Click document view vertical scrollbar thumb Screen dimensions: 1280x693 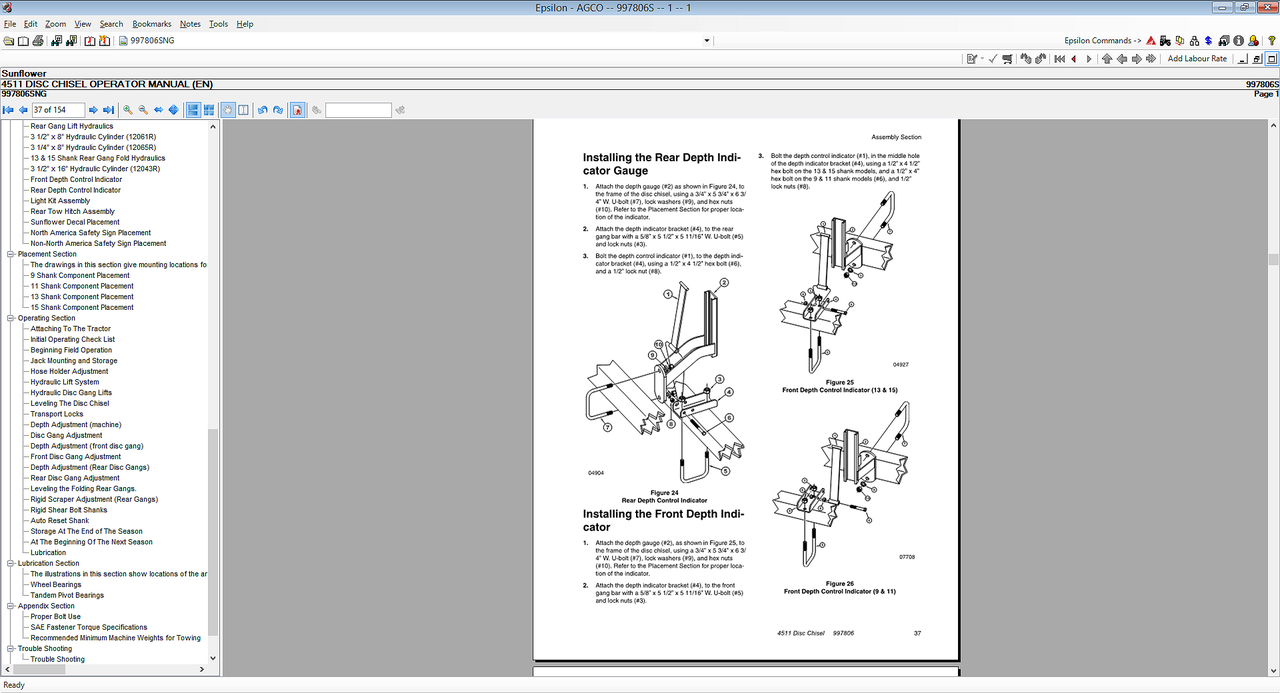(1274, 259)
